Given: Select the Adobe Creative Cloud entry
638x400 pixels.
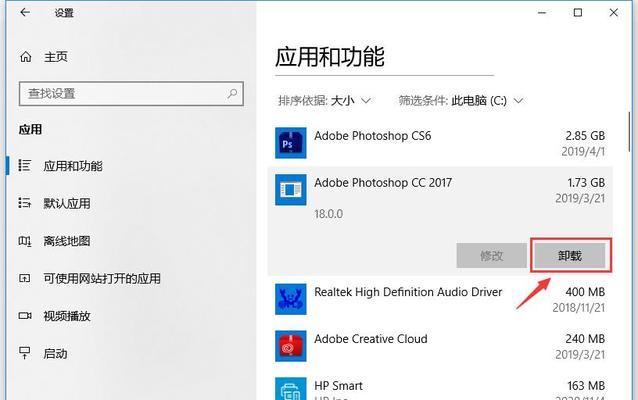Looking at the screenshot, I should (x=440, y=346).
